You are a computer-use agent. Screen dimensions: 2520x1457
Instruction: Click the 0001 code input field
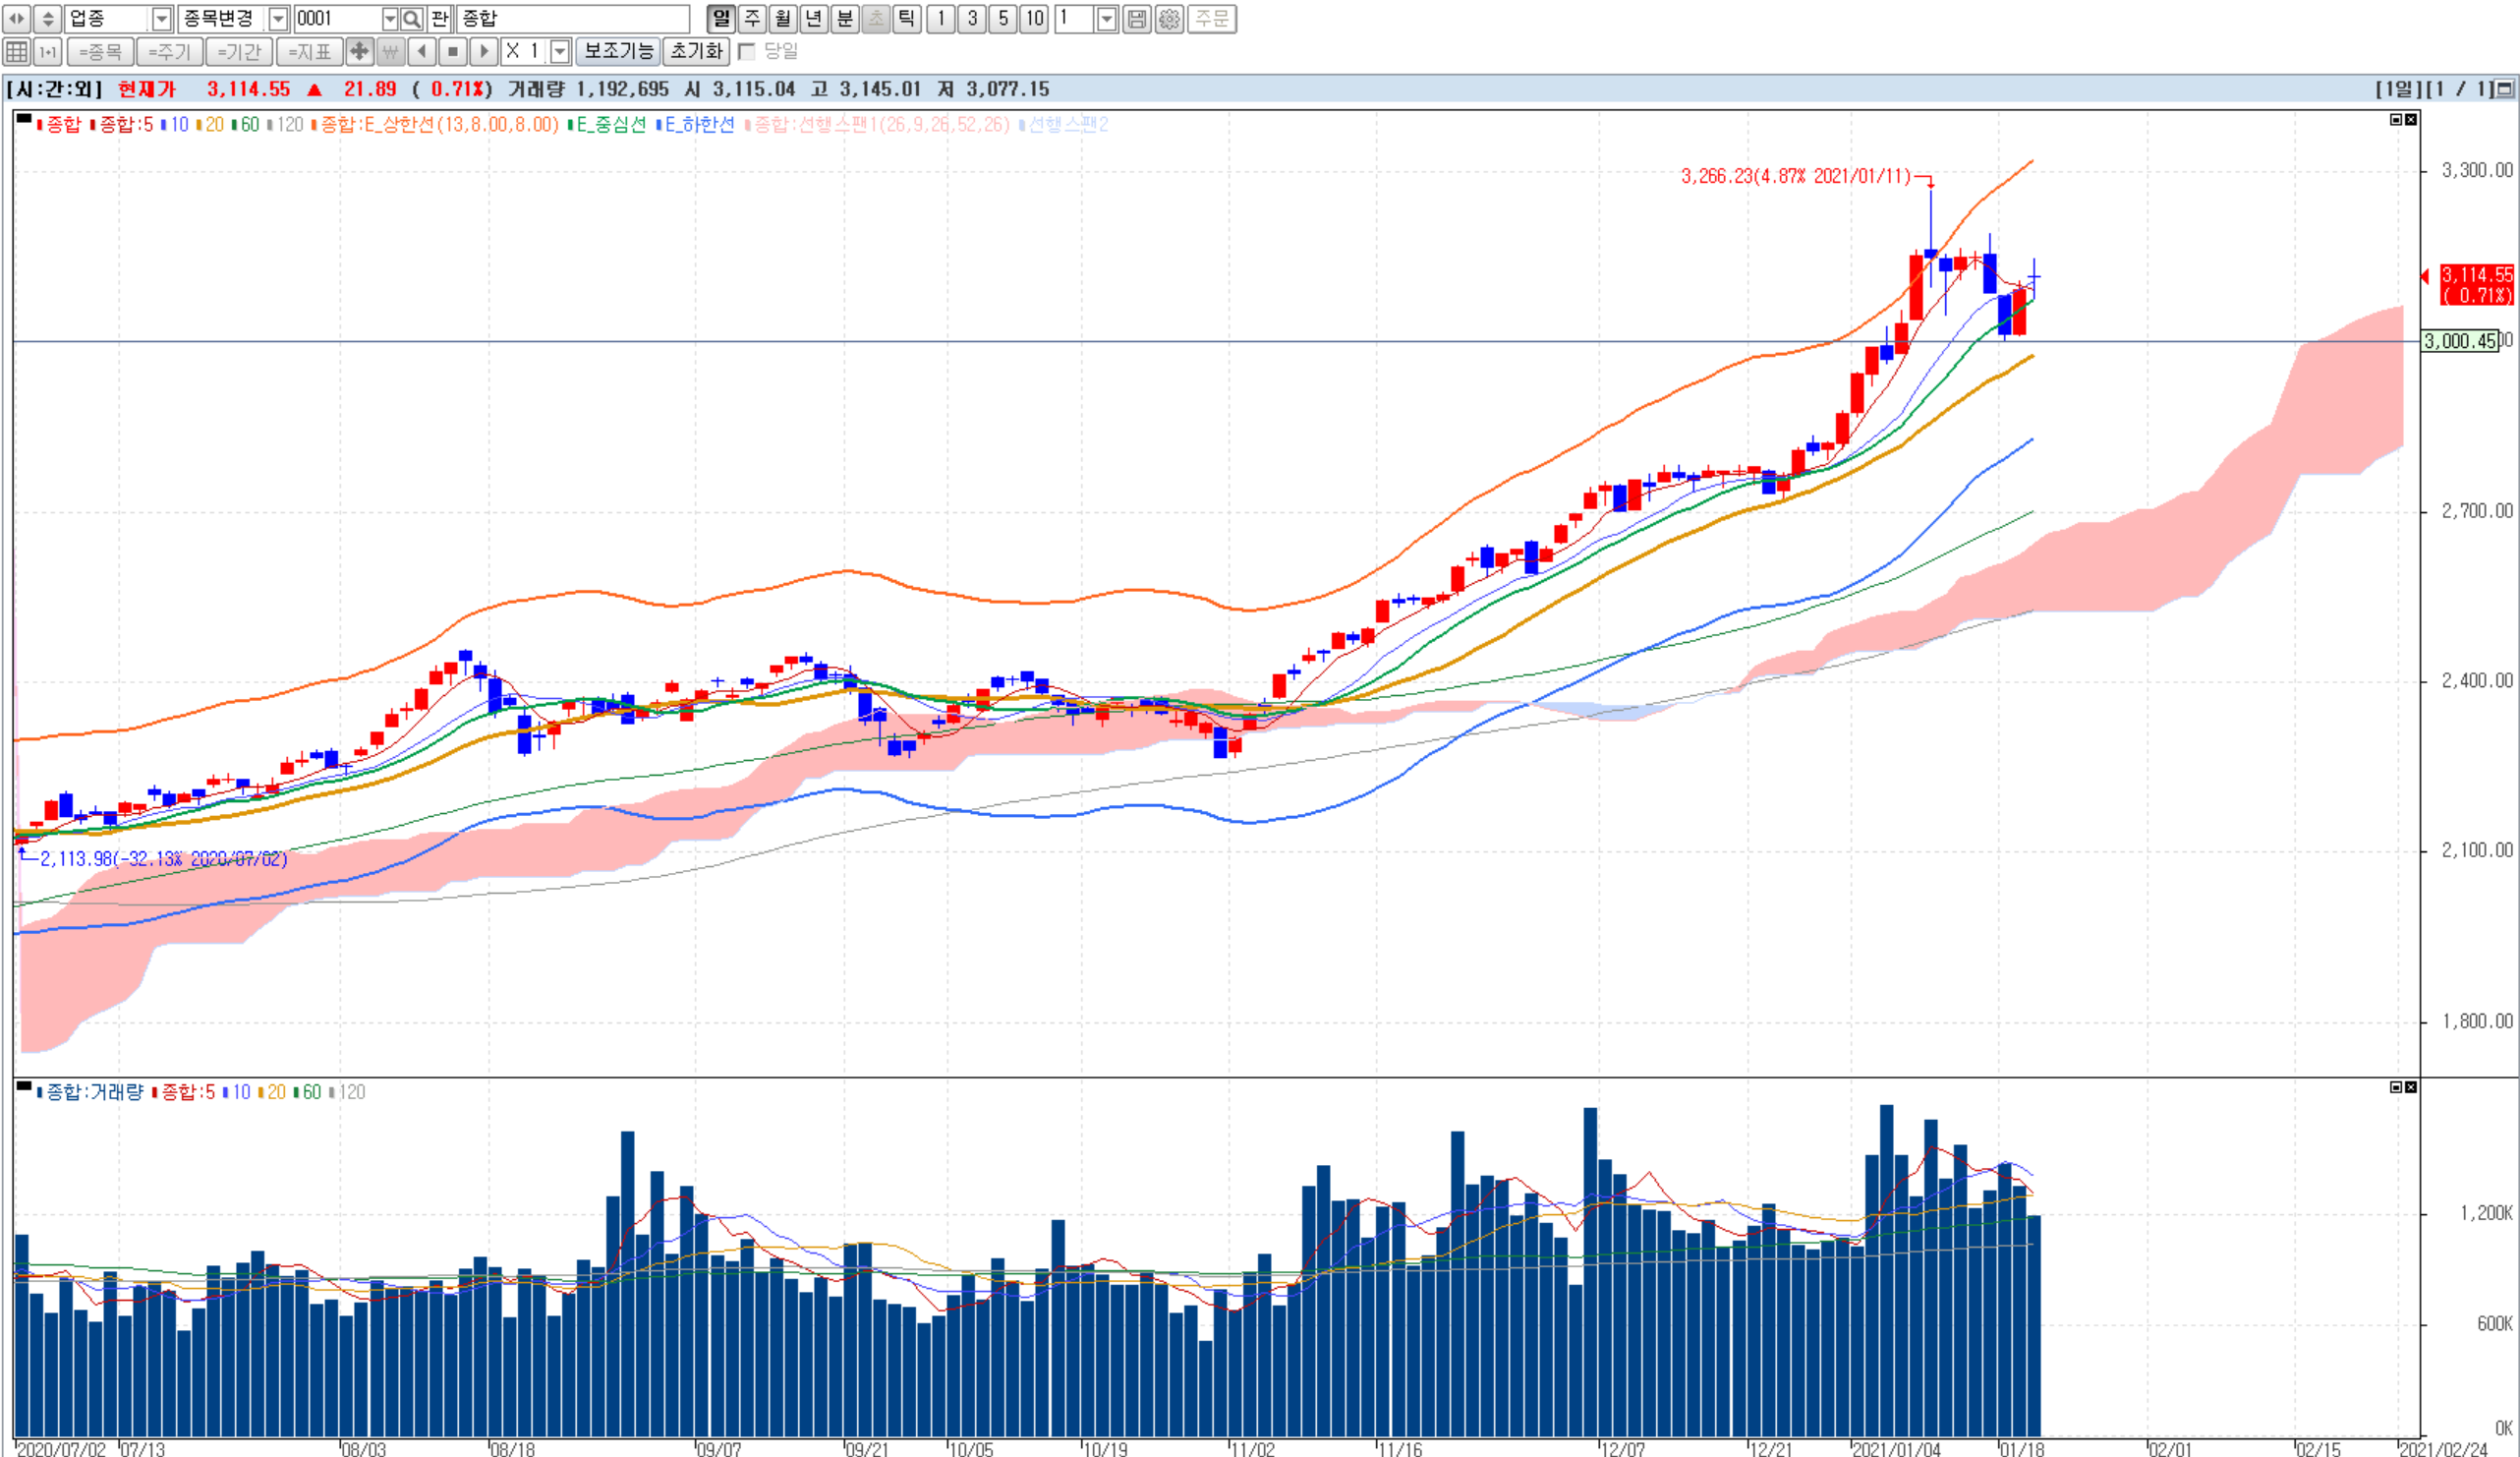[338, 19]
